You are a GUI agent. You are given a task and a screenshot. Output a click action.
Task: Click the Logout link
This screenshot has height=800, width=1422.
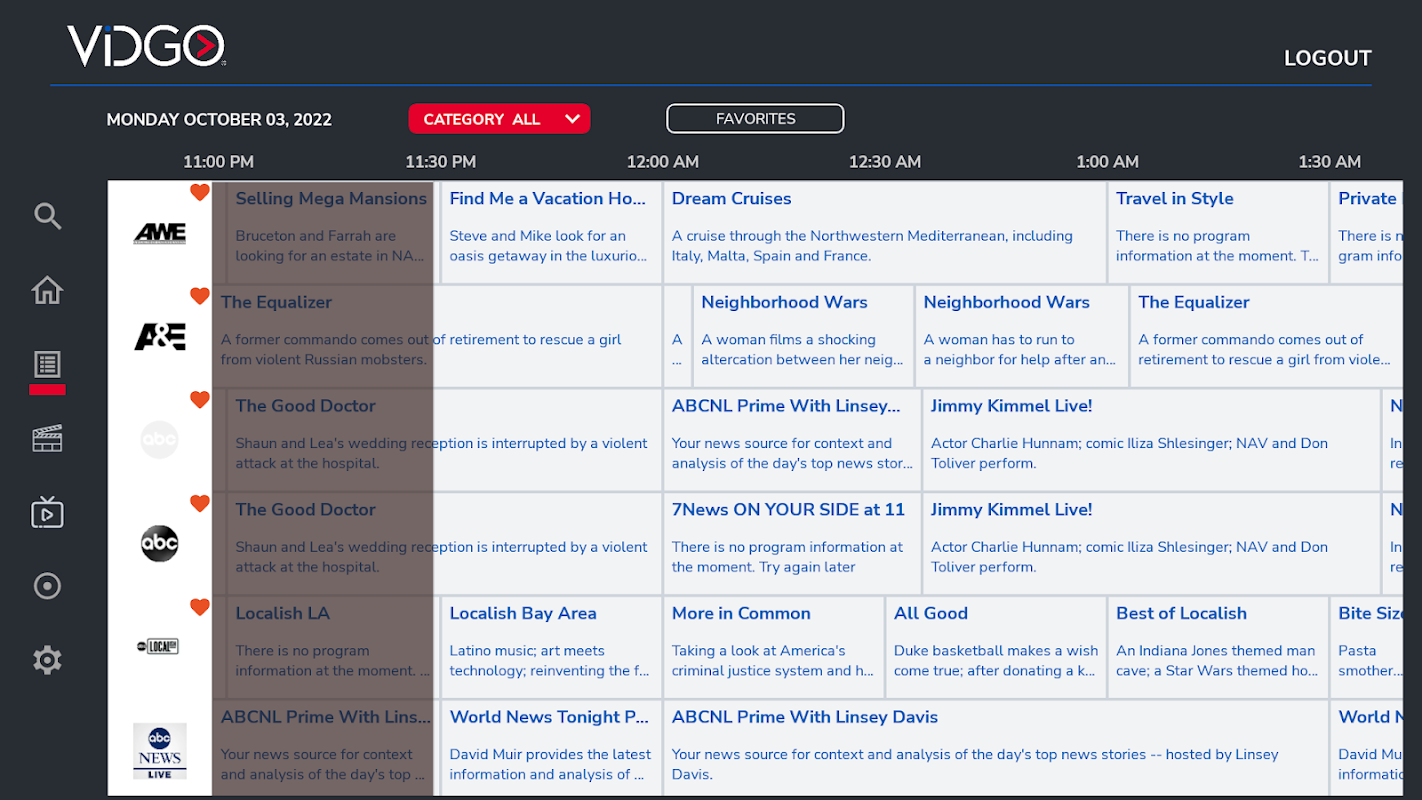[1327, 58]
